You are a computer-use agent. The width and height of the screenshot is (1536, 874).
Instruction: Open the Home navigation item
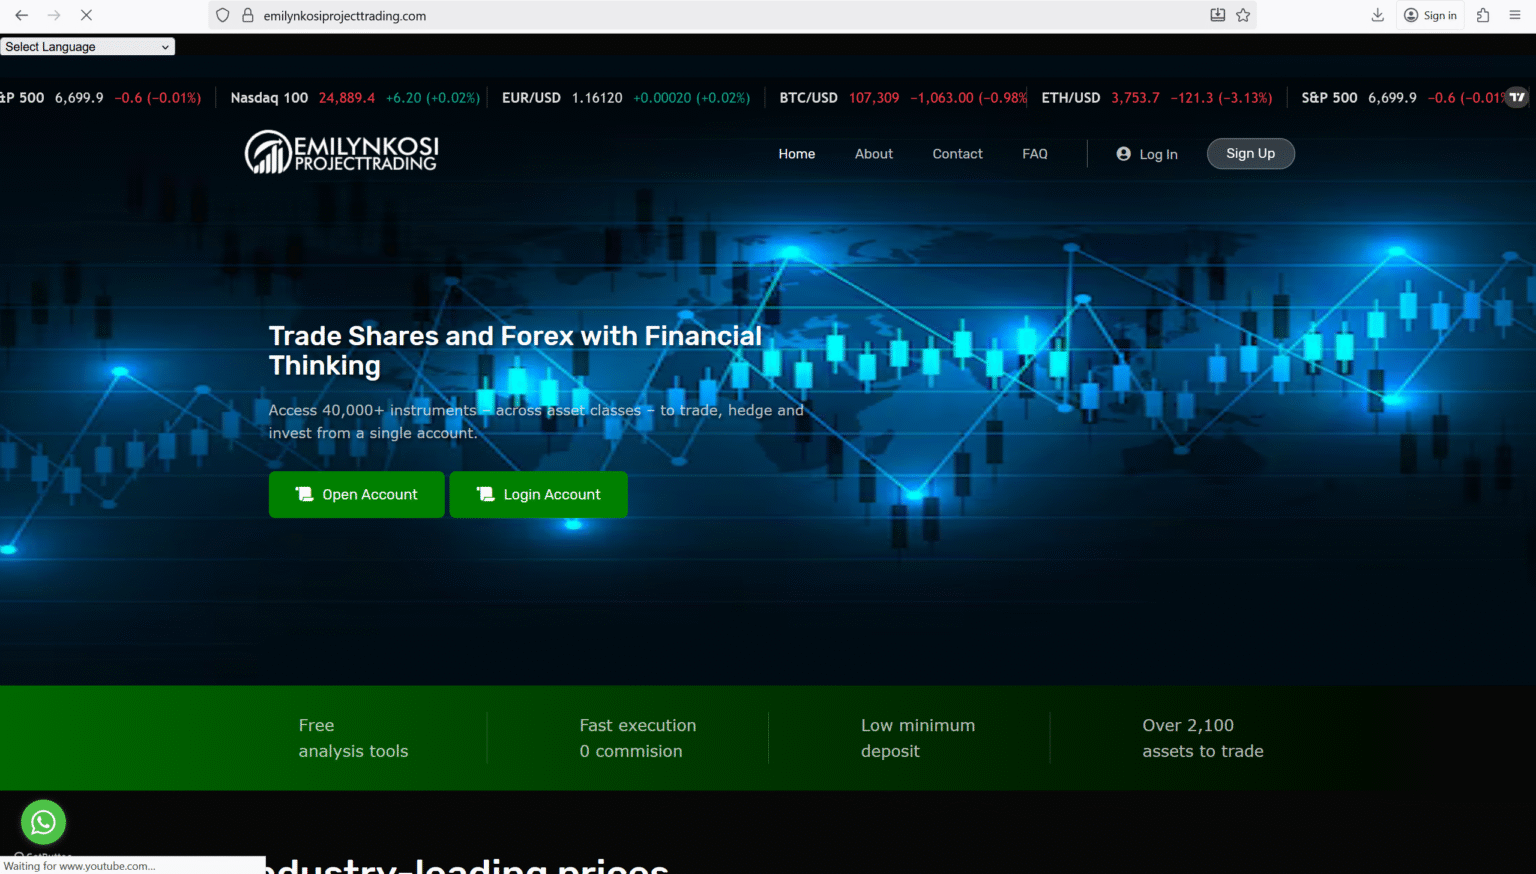coord(796,154)
